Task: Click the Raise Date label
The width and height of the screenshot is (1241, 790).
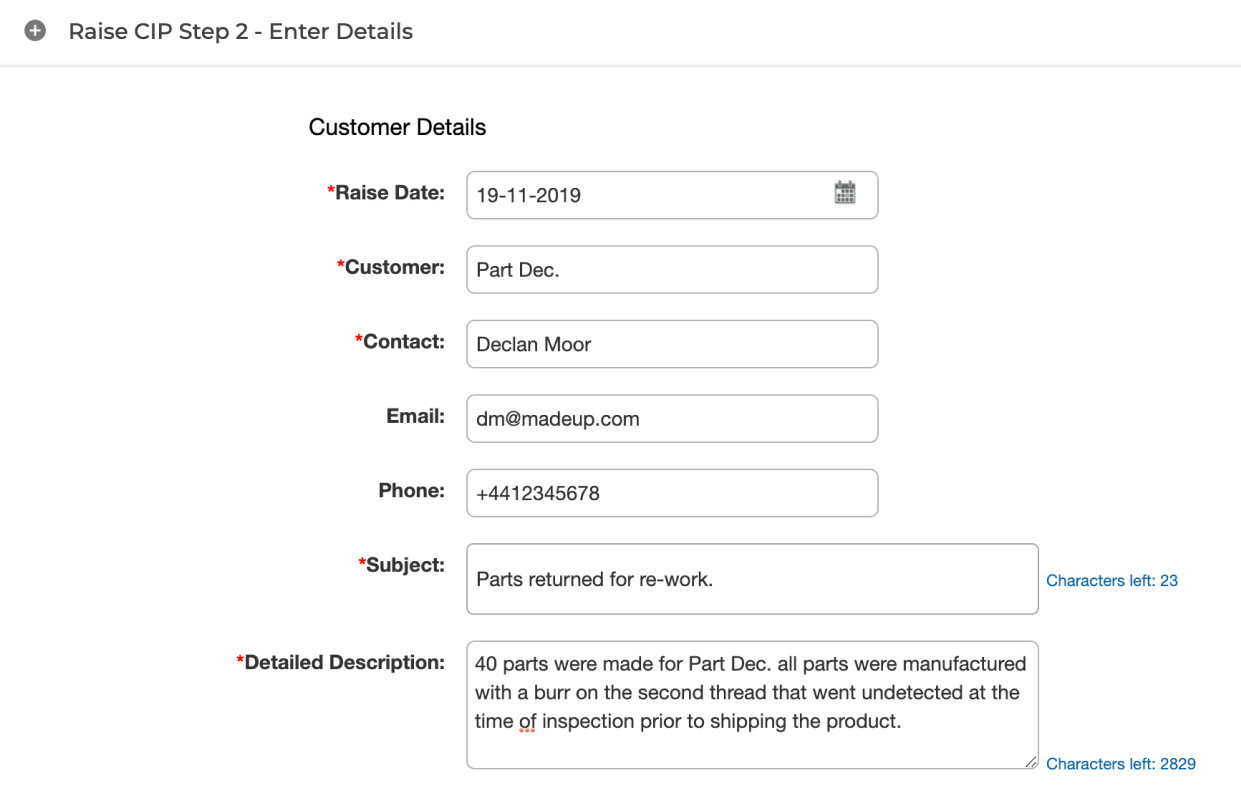Action: pyautogui.click(x=386, y=193)
